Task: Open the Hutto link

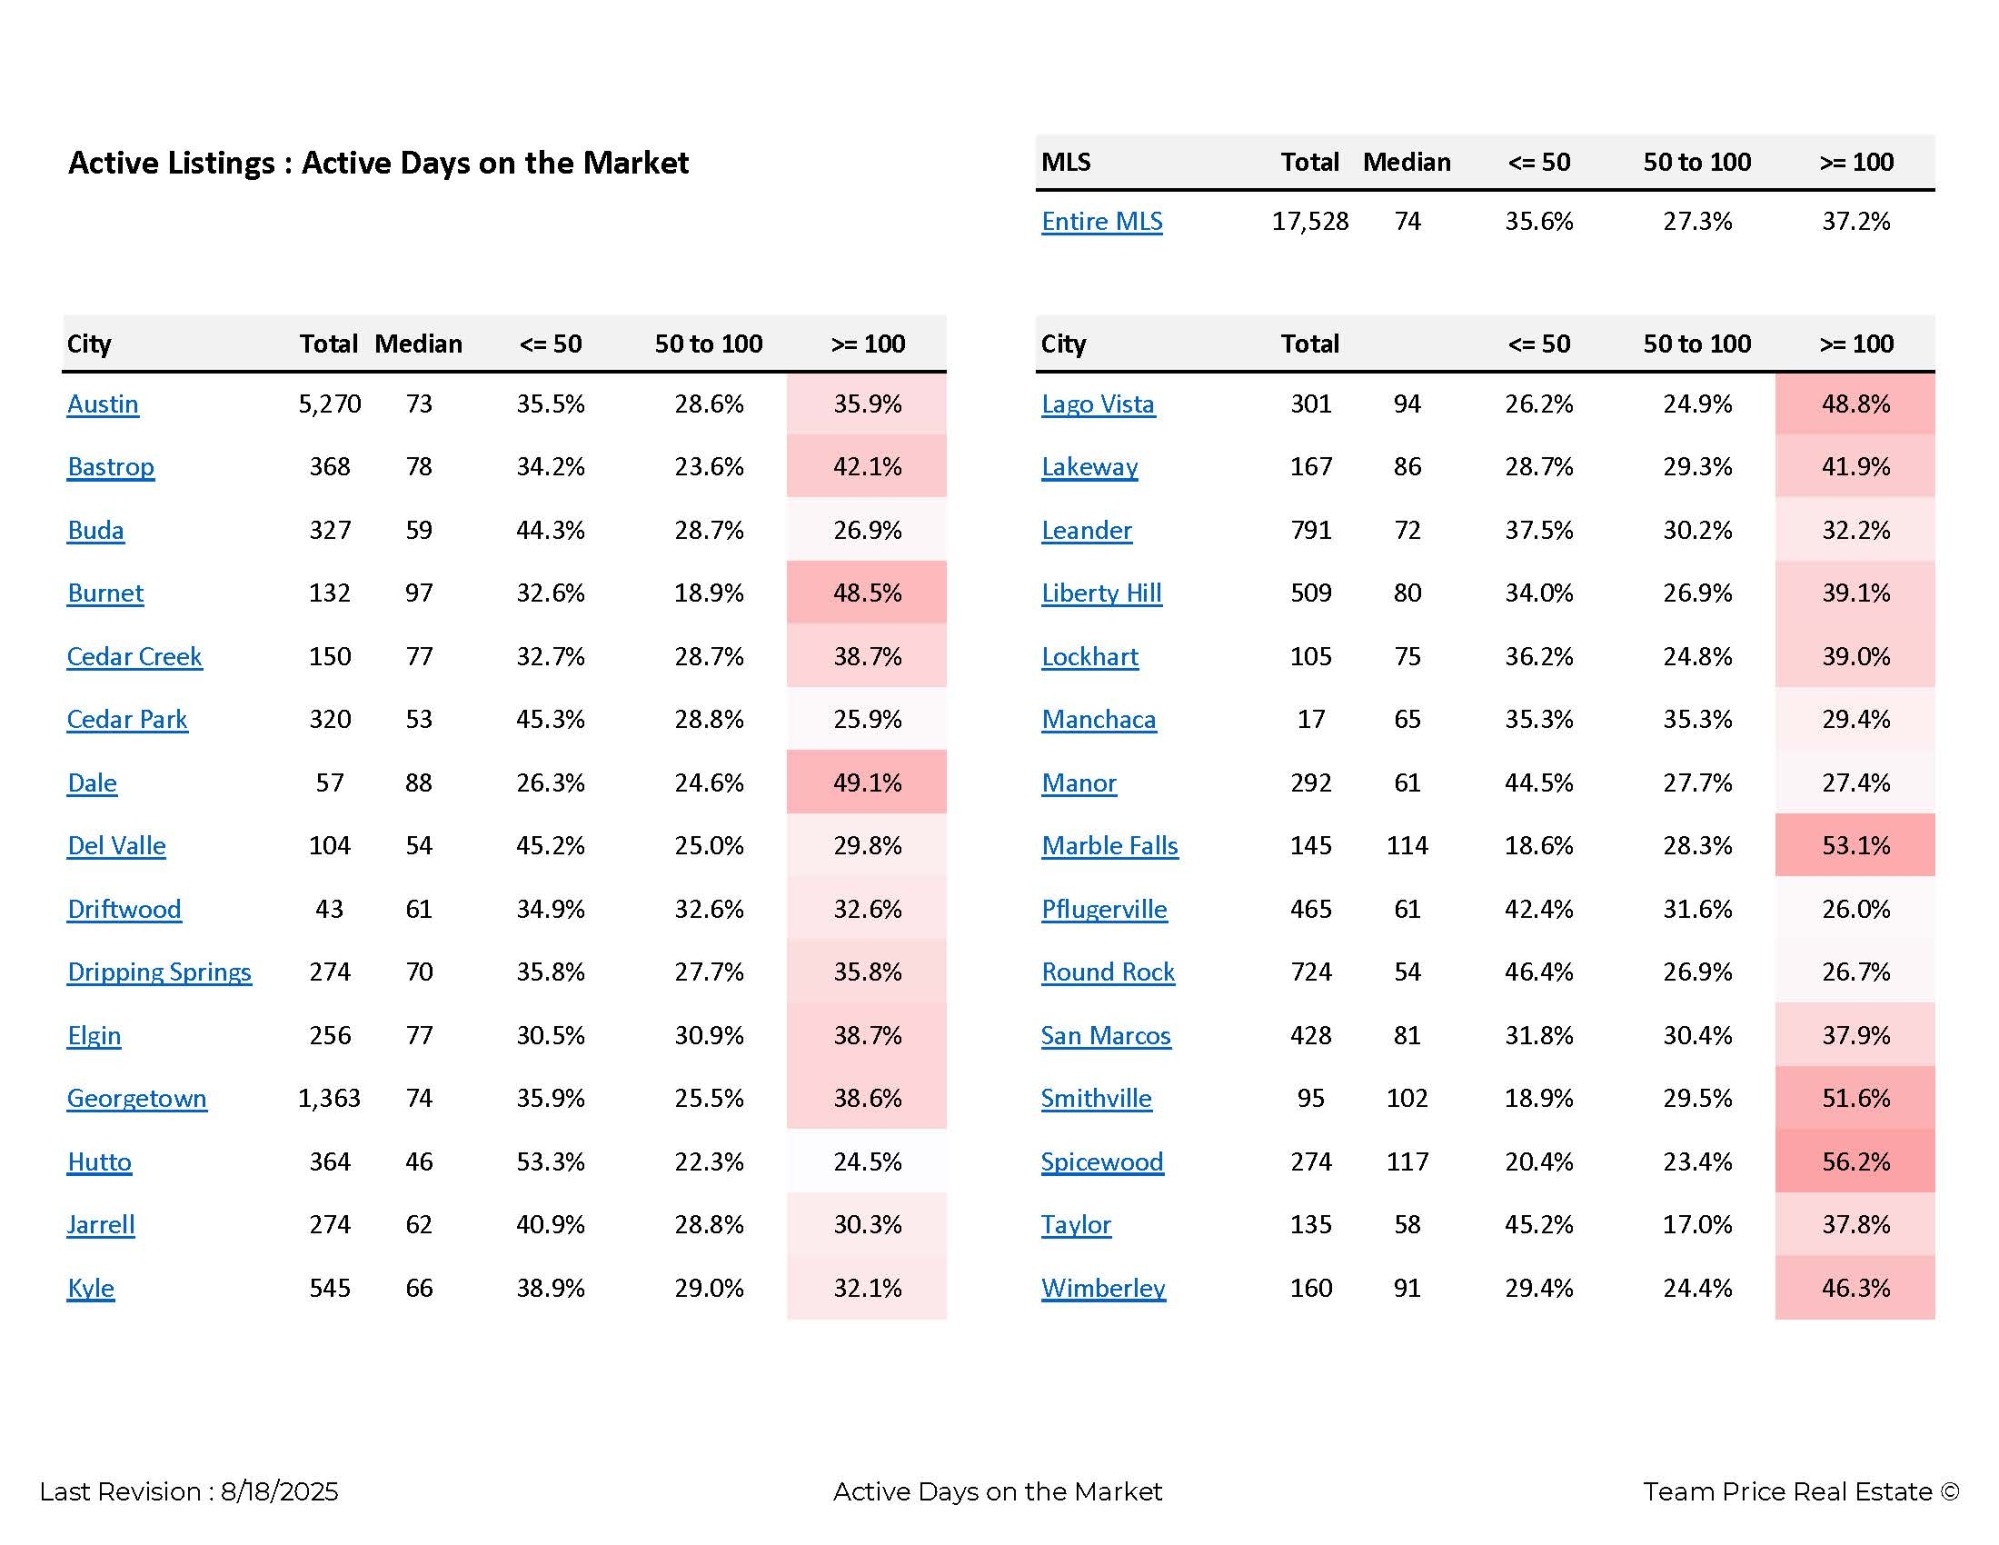Action: (99, 1161)
